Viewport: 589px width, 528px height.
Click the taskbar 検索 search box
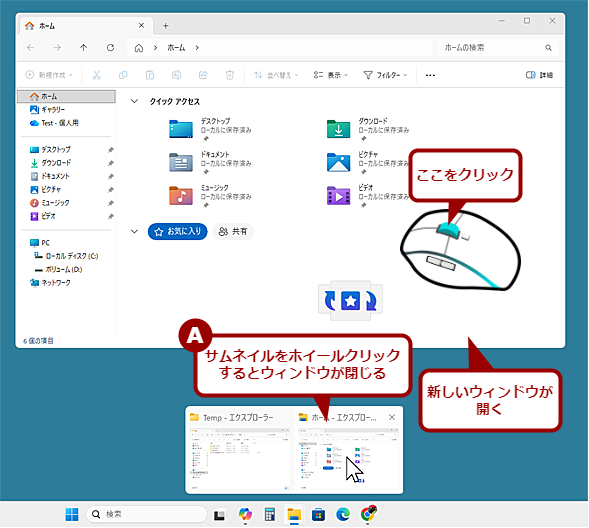(x=146, y=514)
